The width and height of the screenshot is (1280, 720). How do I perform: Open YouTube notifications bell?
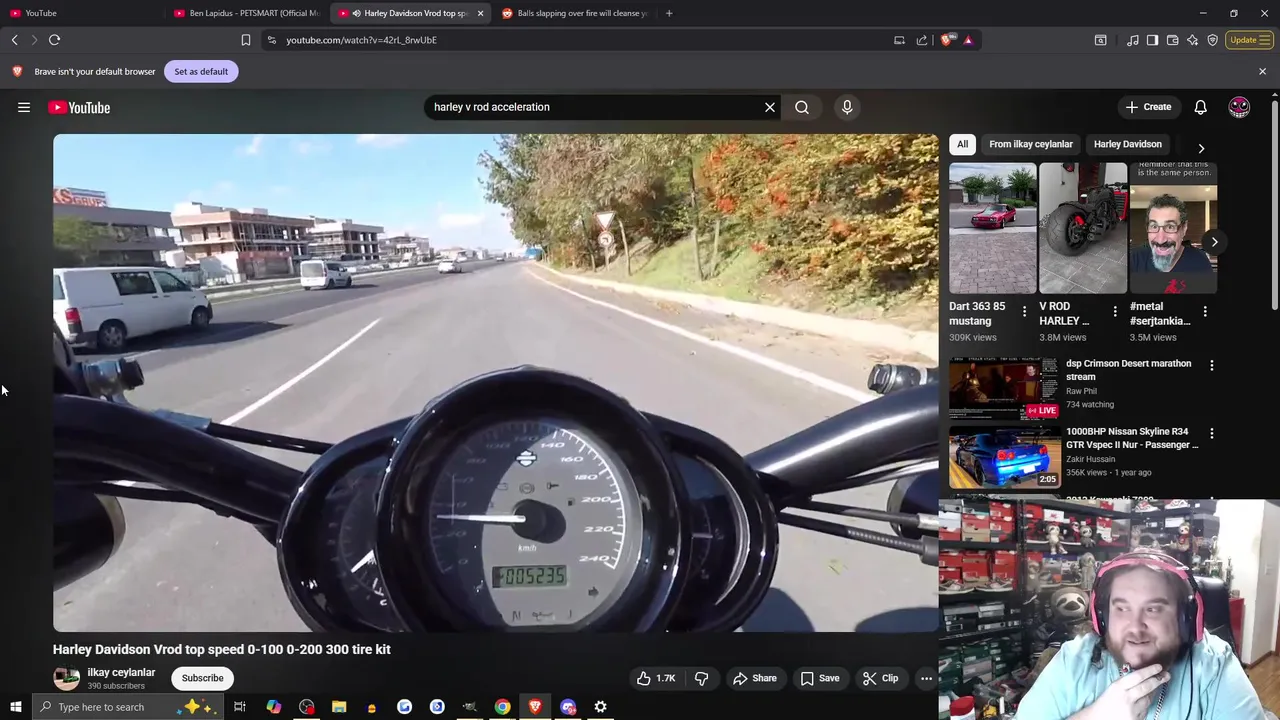(x=1200, y=107)
